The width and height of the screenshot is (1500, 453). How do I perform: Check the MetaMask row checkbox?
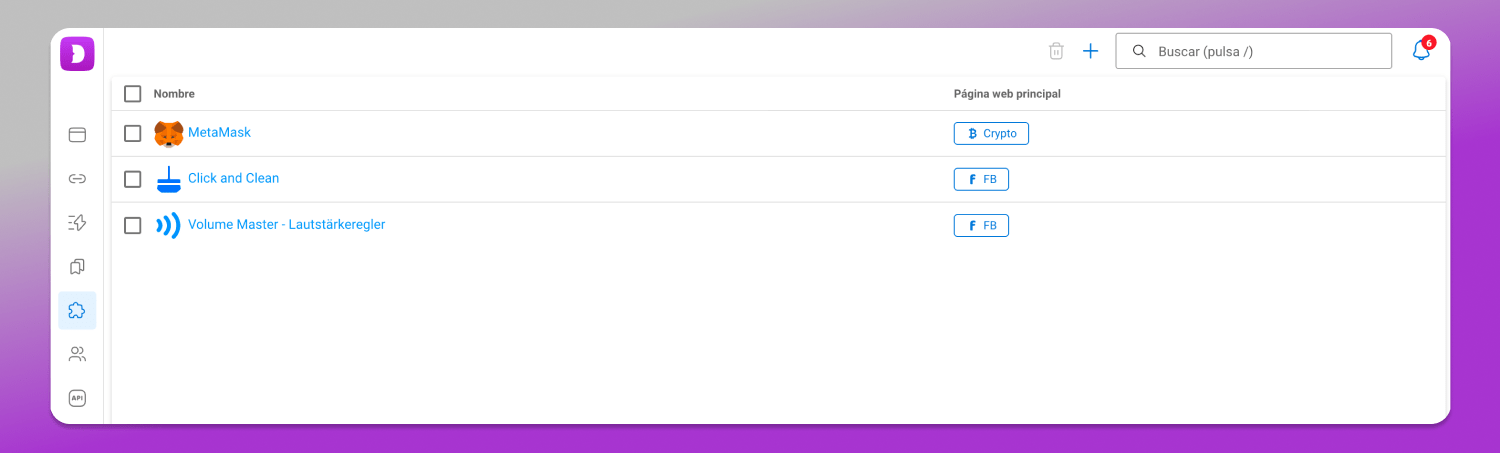133,134
